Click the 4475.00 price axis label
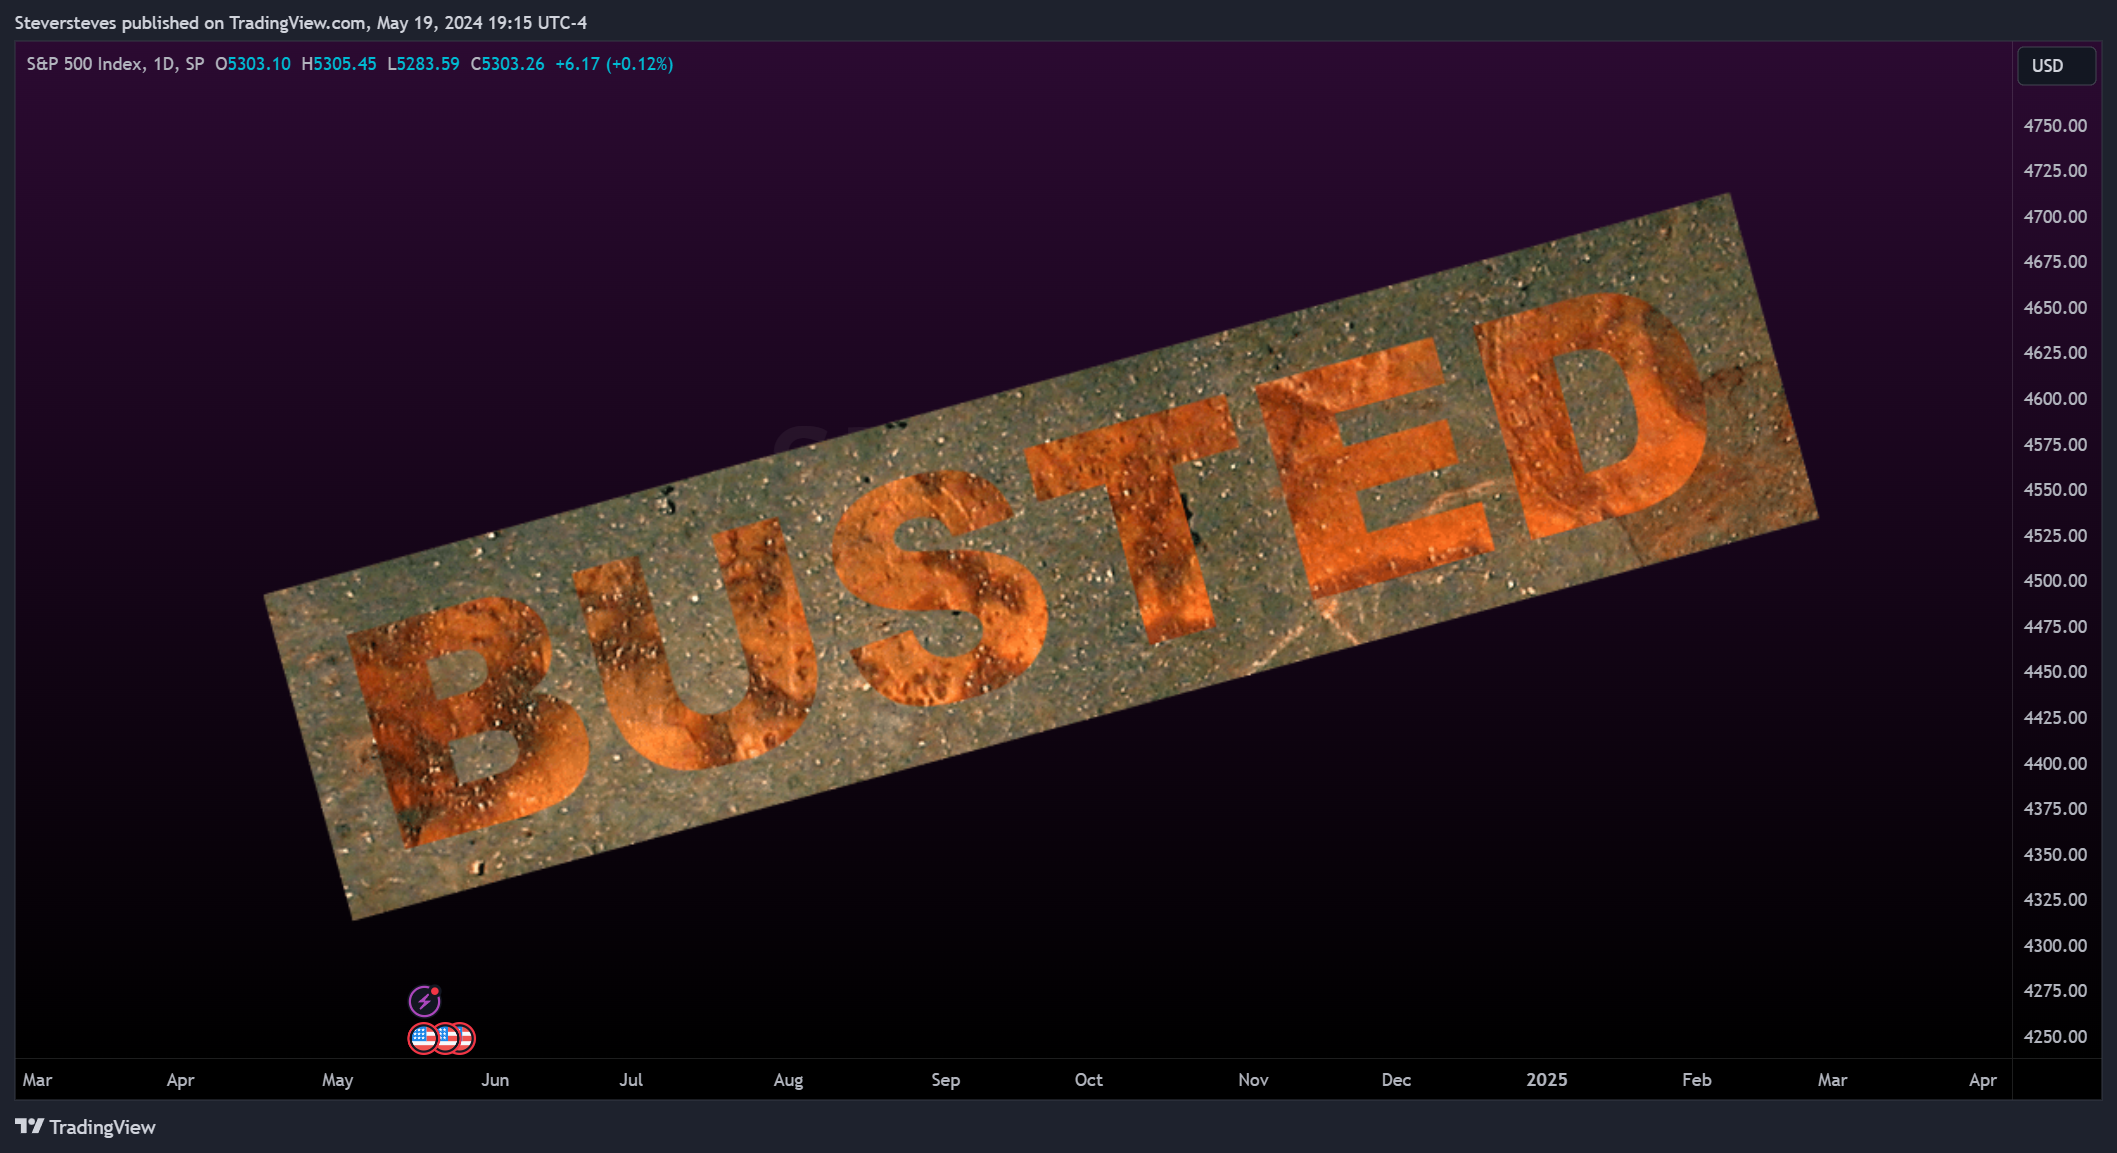2117x1153 pixels. 2055,626
